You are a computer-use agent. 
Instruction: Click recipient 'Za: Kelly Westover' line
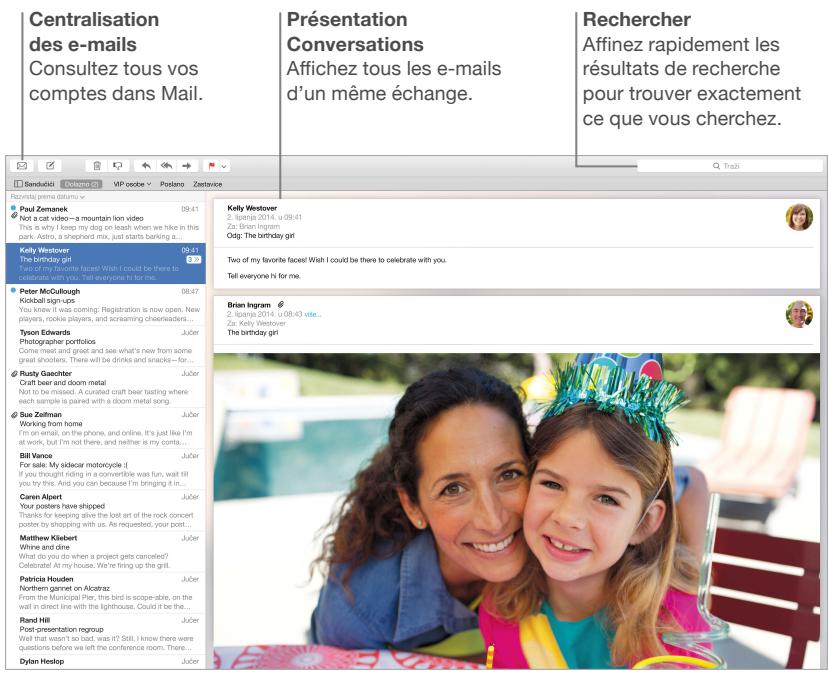tap(256, 323)
